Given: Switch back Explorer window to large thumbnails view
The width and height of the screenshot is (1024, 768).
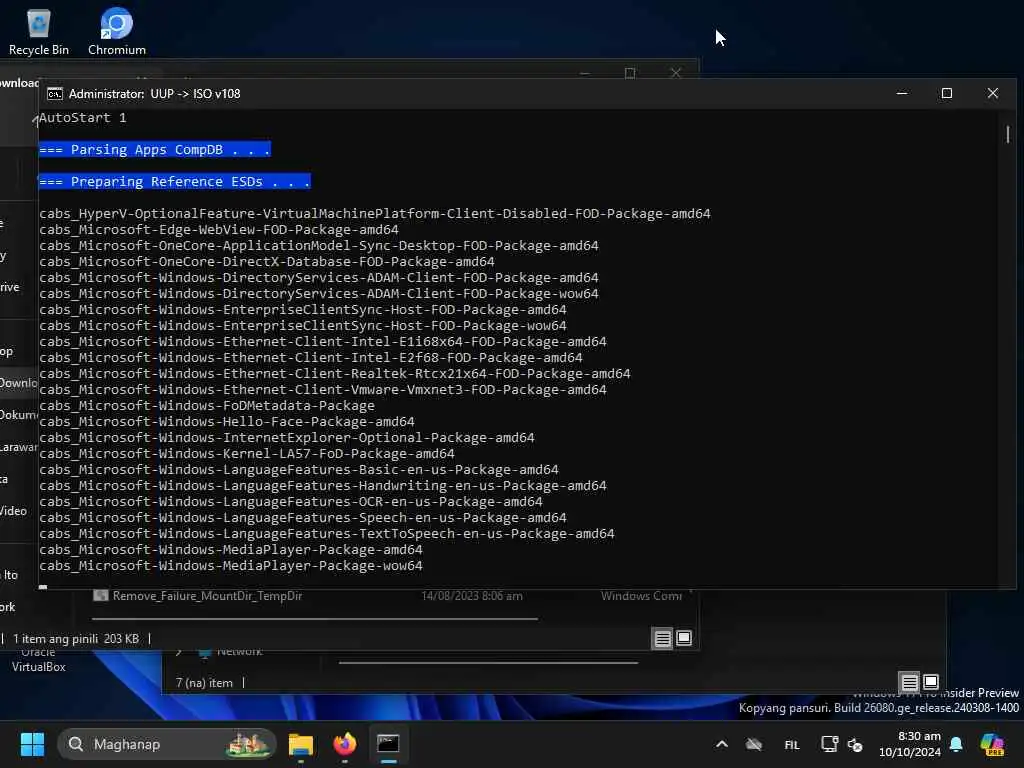Looking at the screenshot, I should 931,682.
